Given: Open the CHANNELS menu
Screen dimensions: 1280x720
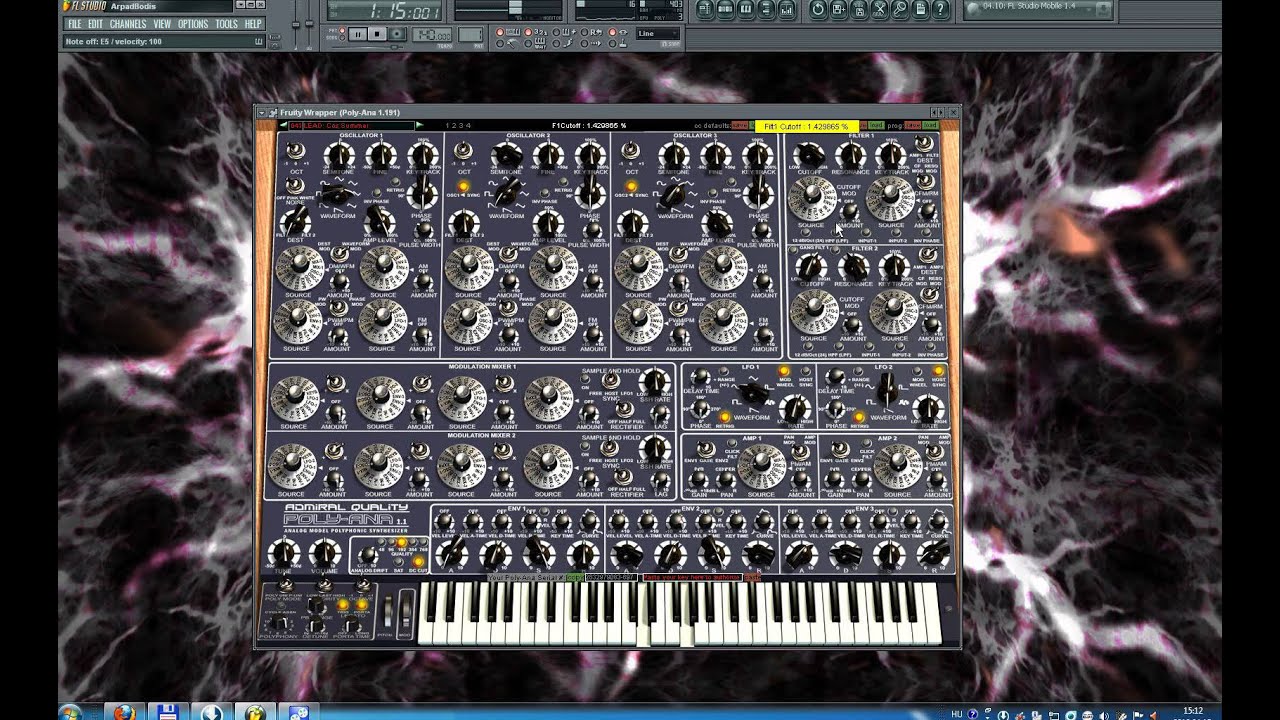Looking at the screenshot, I should pyautogui.click(x=128, y=24).
